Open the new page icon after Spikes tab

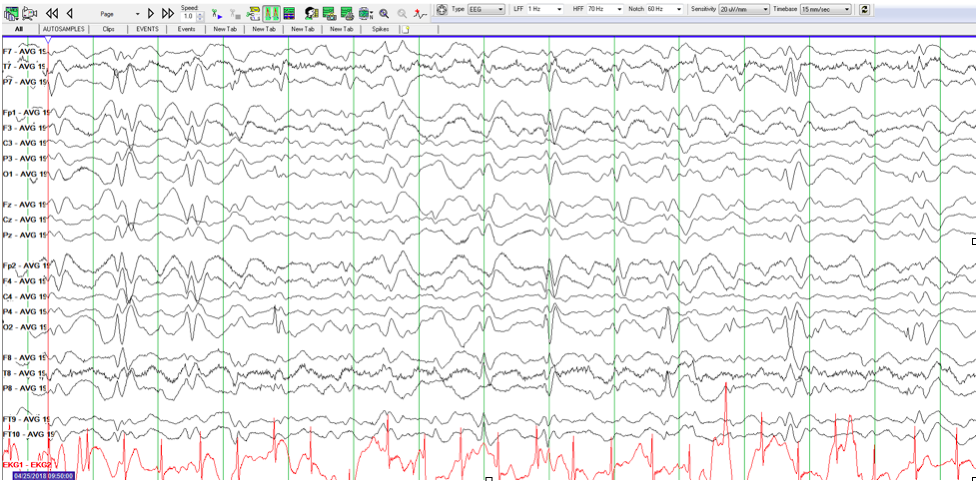point(405,29)
